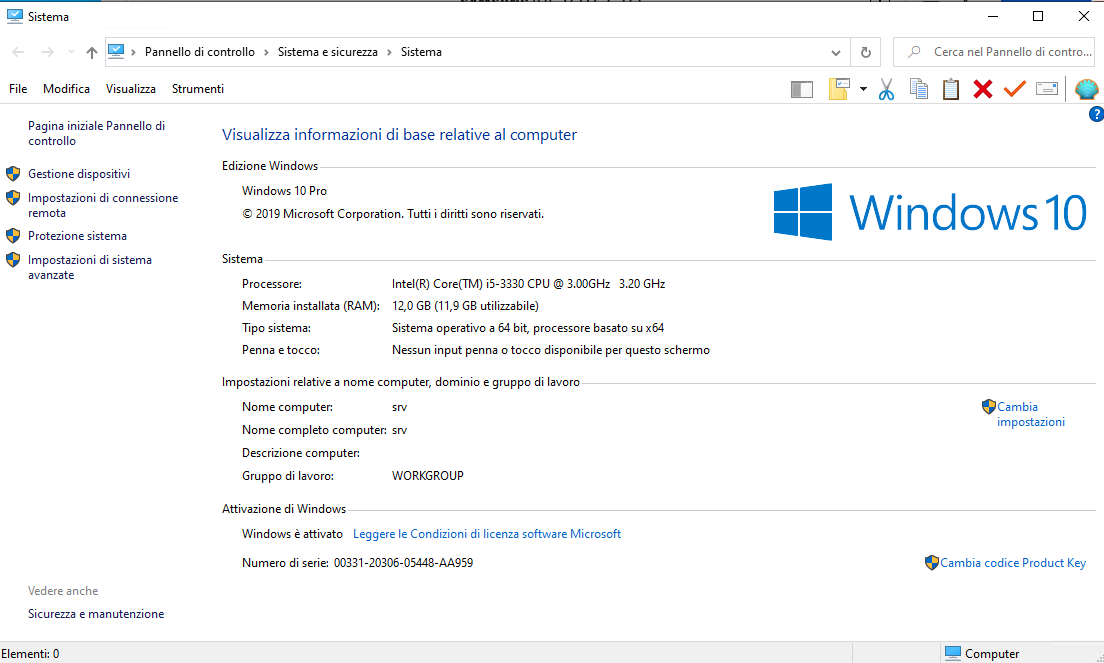This screenshot has width=1104, height=663.
Task: Open Classic Shell settings shell icon
Action: [x=1086, y=89]
